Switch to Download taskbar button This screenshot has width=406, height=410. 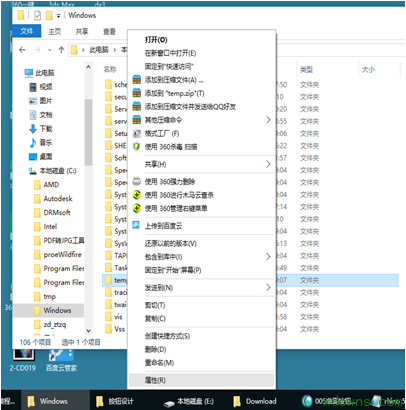point(255,401)
